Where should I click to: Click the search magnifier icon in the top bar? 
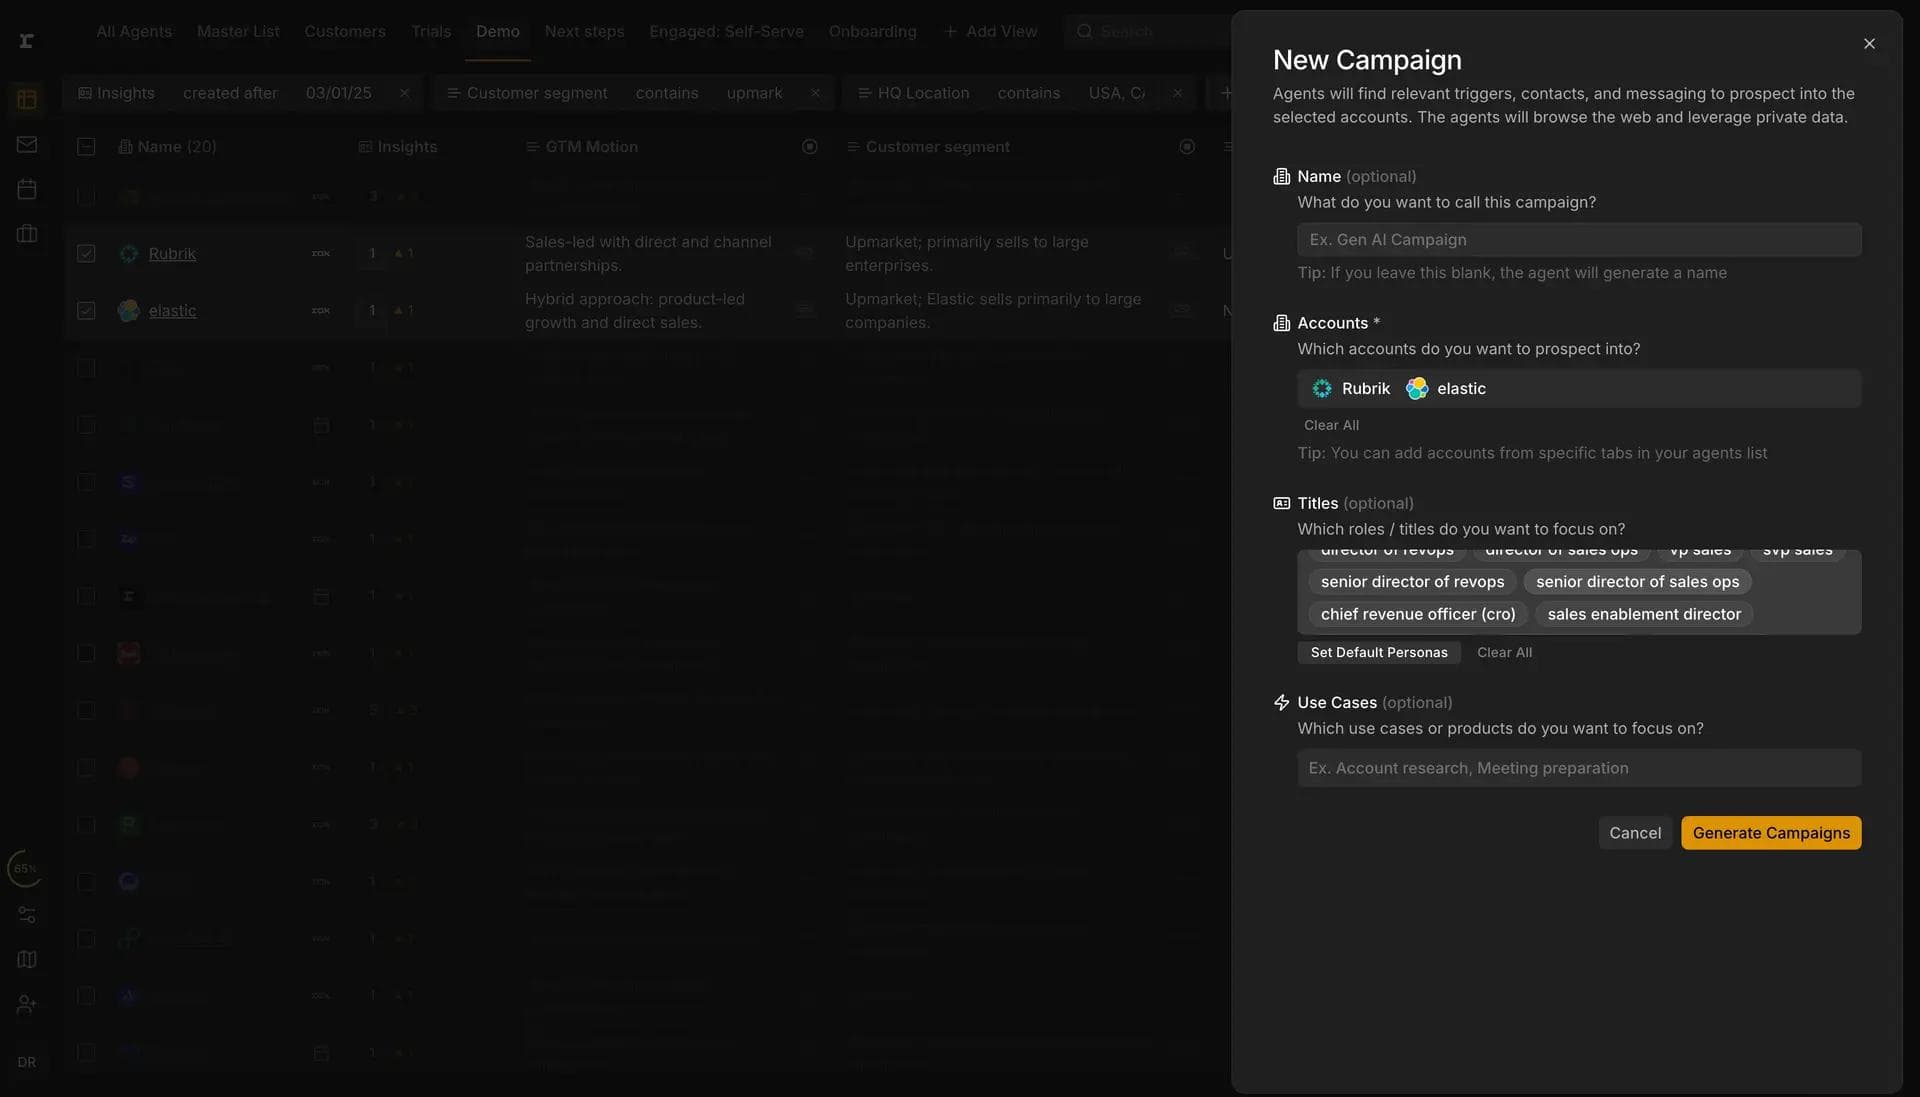click(1084, 31)
